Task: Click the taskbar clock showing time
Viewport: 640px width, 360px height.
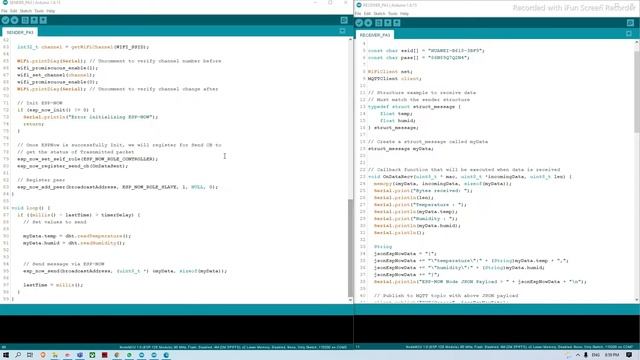Action: (611, 355)
